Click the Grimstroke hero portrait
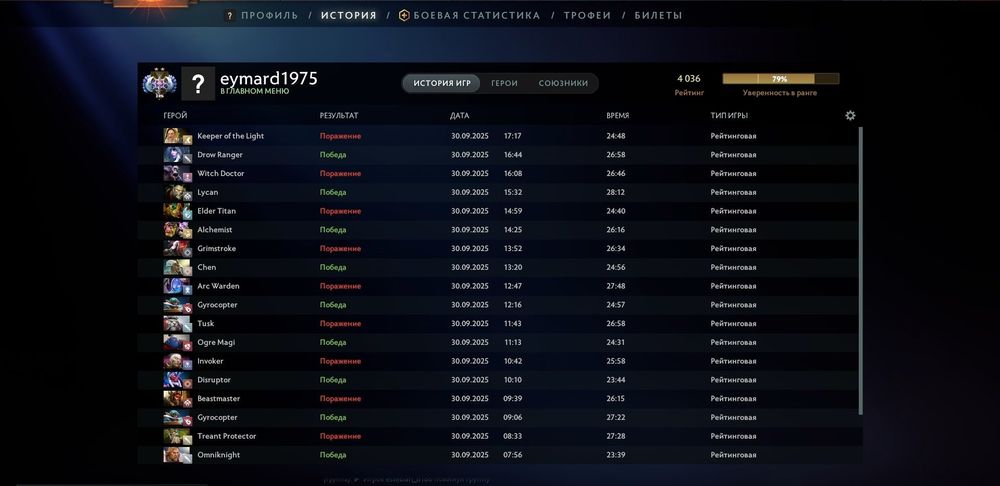This screenshot has width=1000, height=486. pos(177,248)
